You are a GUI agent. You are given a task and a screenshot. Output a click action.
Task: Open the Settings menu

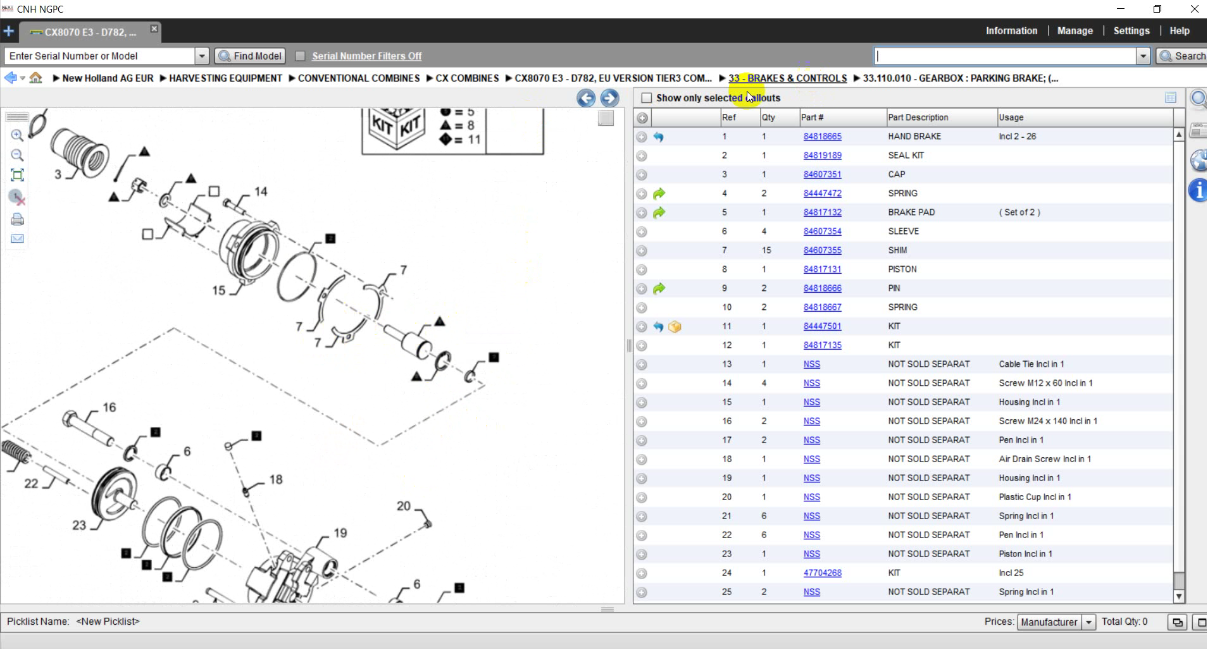tap(1131, 31)
